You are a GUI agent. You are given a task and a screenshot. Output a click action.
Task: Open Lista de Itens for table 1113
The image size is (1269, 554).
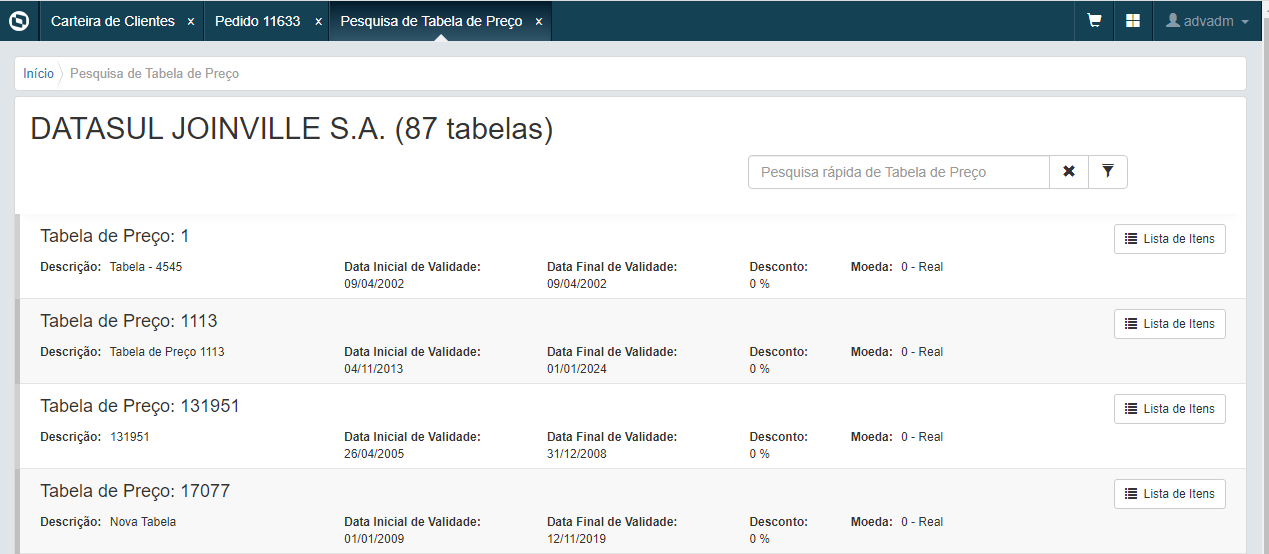point(1169,324)
